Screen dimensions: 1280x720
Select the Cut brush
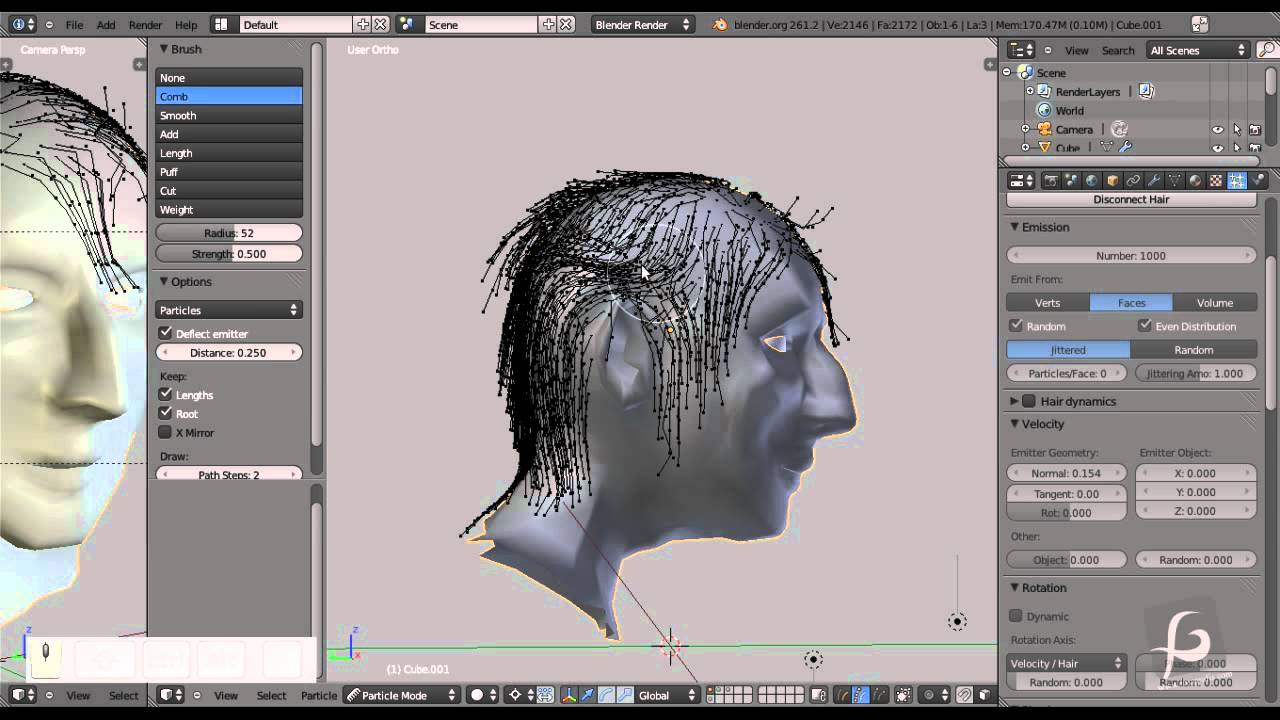(x=229, y=191)
